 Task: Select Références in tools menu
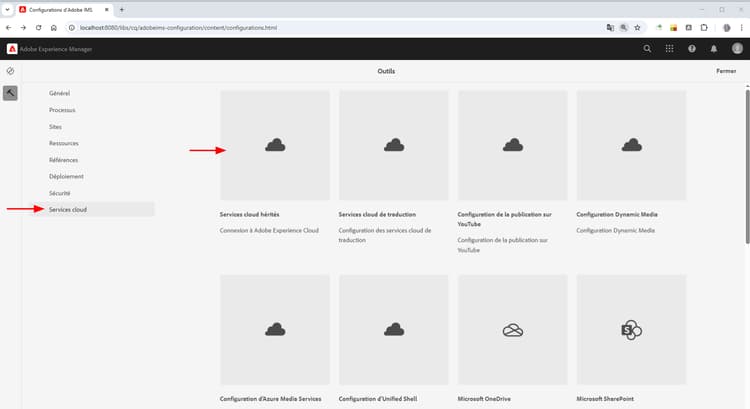64,160
